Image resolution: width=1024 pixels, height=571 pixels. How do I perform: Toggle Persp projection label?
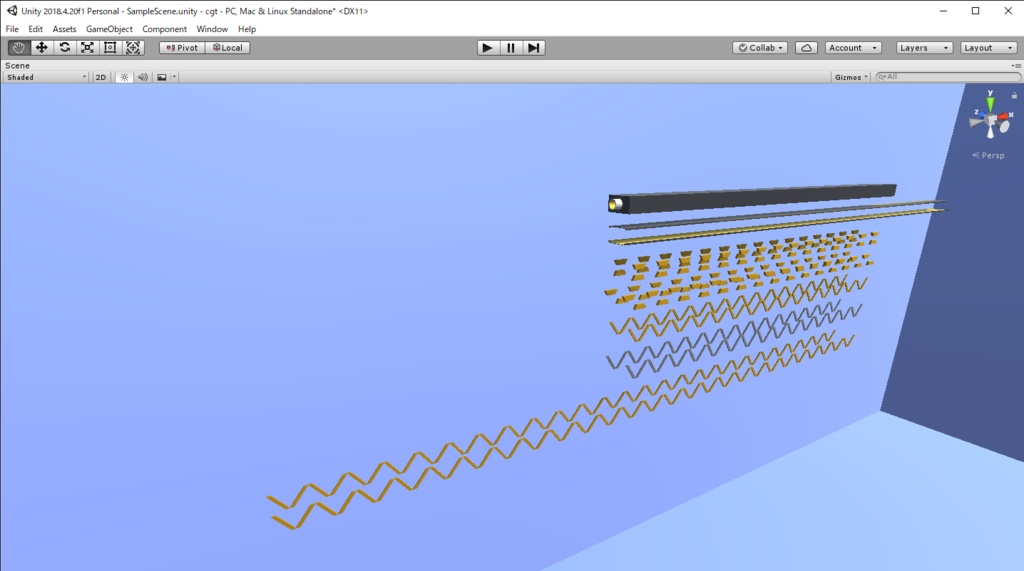click(989, 155)
